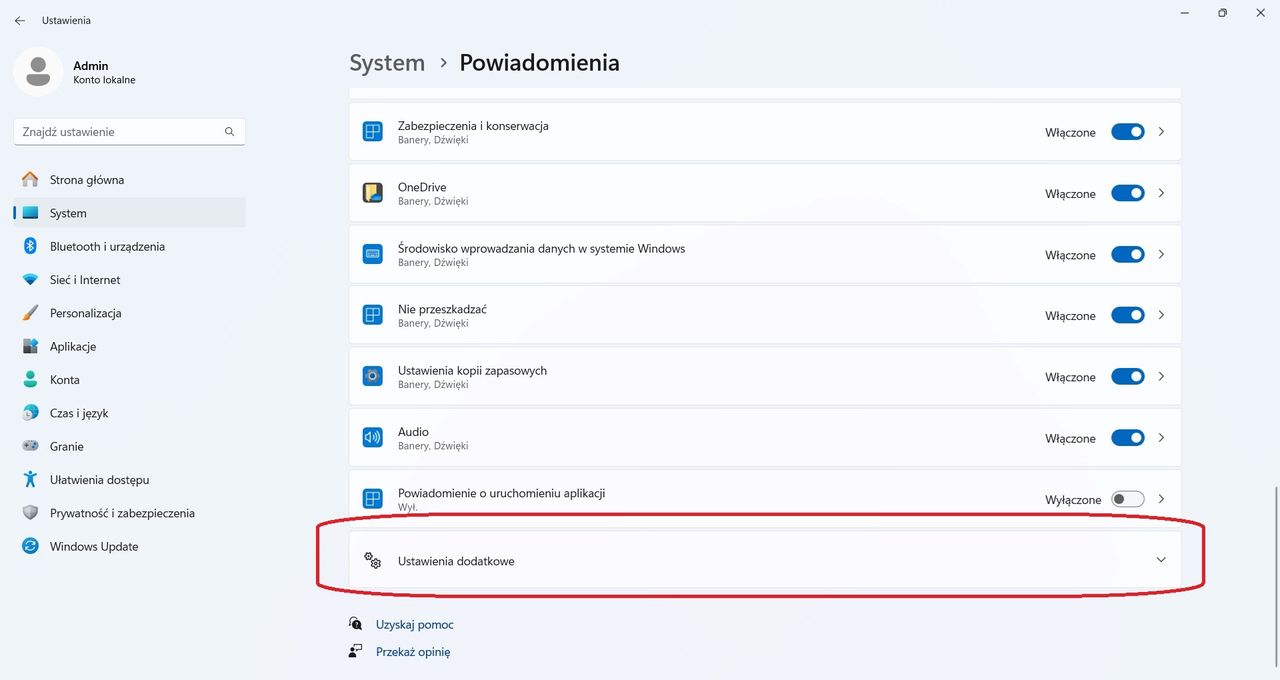The height and width of the screenshot is (680, 1280).
Task: Click the OneDrive app icon
Action: [372, 193]
